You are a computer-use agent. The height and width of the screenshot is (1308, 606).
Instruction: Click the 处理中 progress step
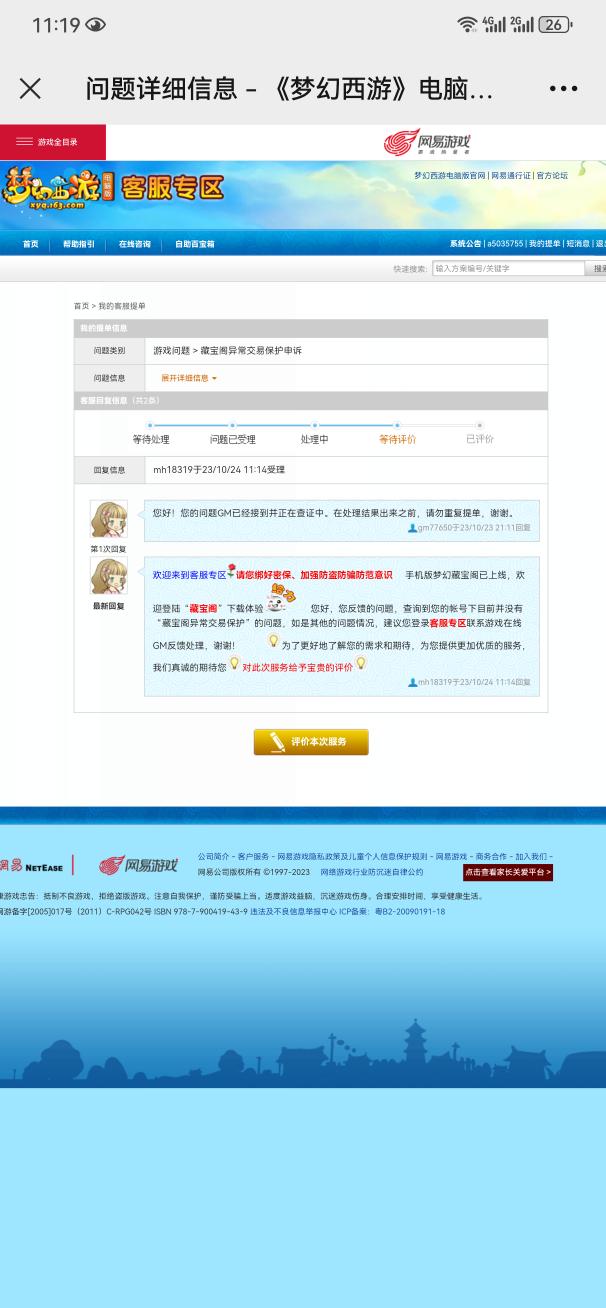pos(315,439)
